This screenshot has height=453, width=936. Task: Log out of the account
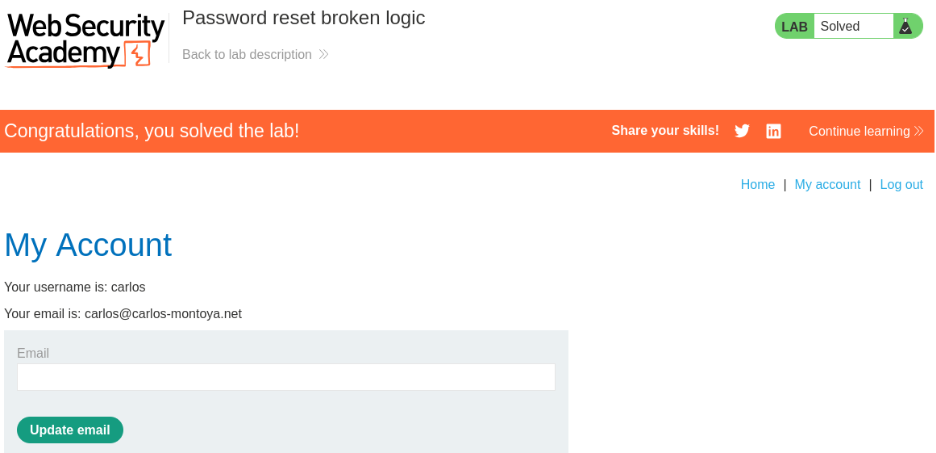coord(901,185)
